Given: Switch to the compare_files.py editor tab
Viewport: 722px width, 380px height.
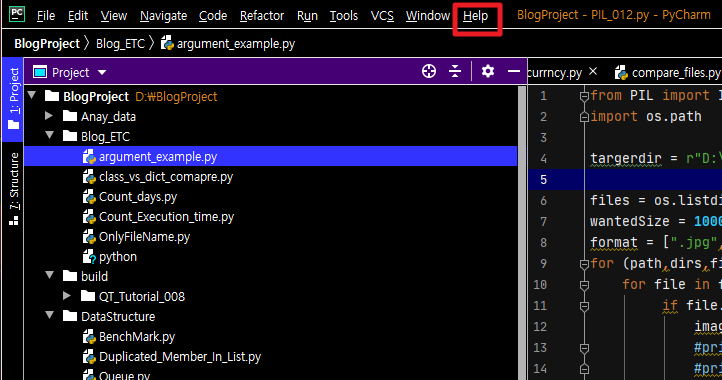Looking at the screenshot, I should pyautogui.click(x=668, y=72).
